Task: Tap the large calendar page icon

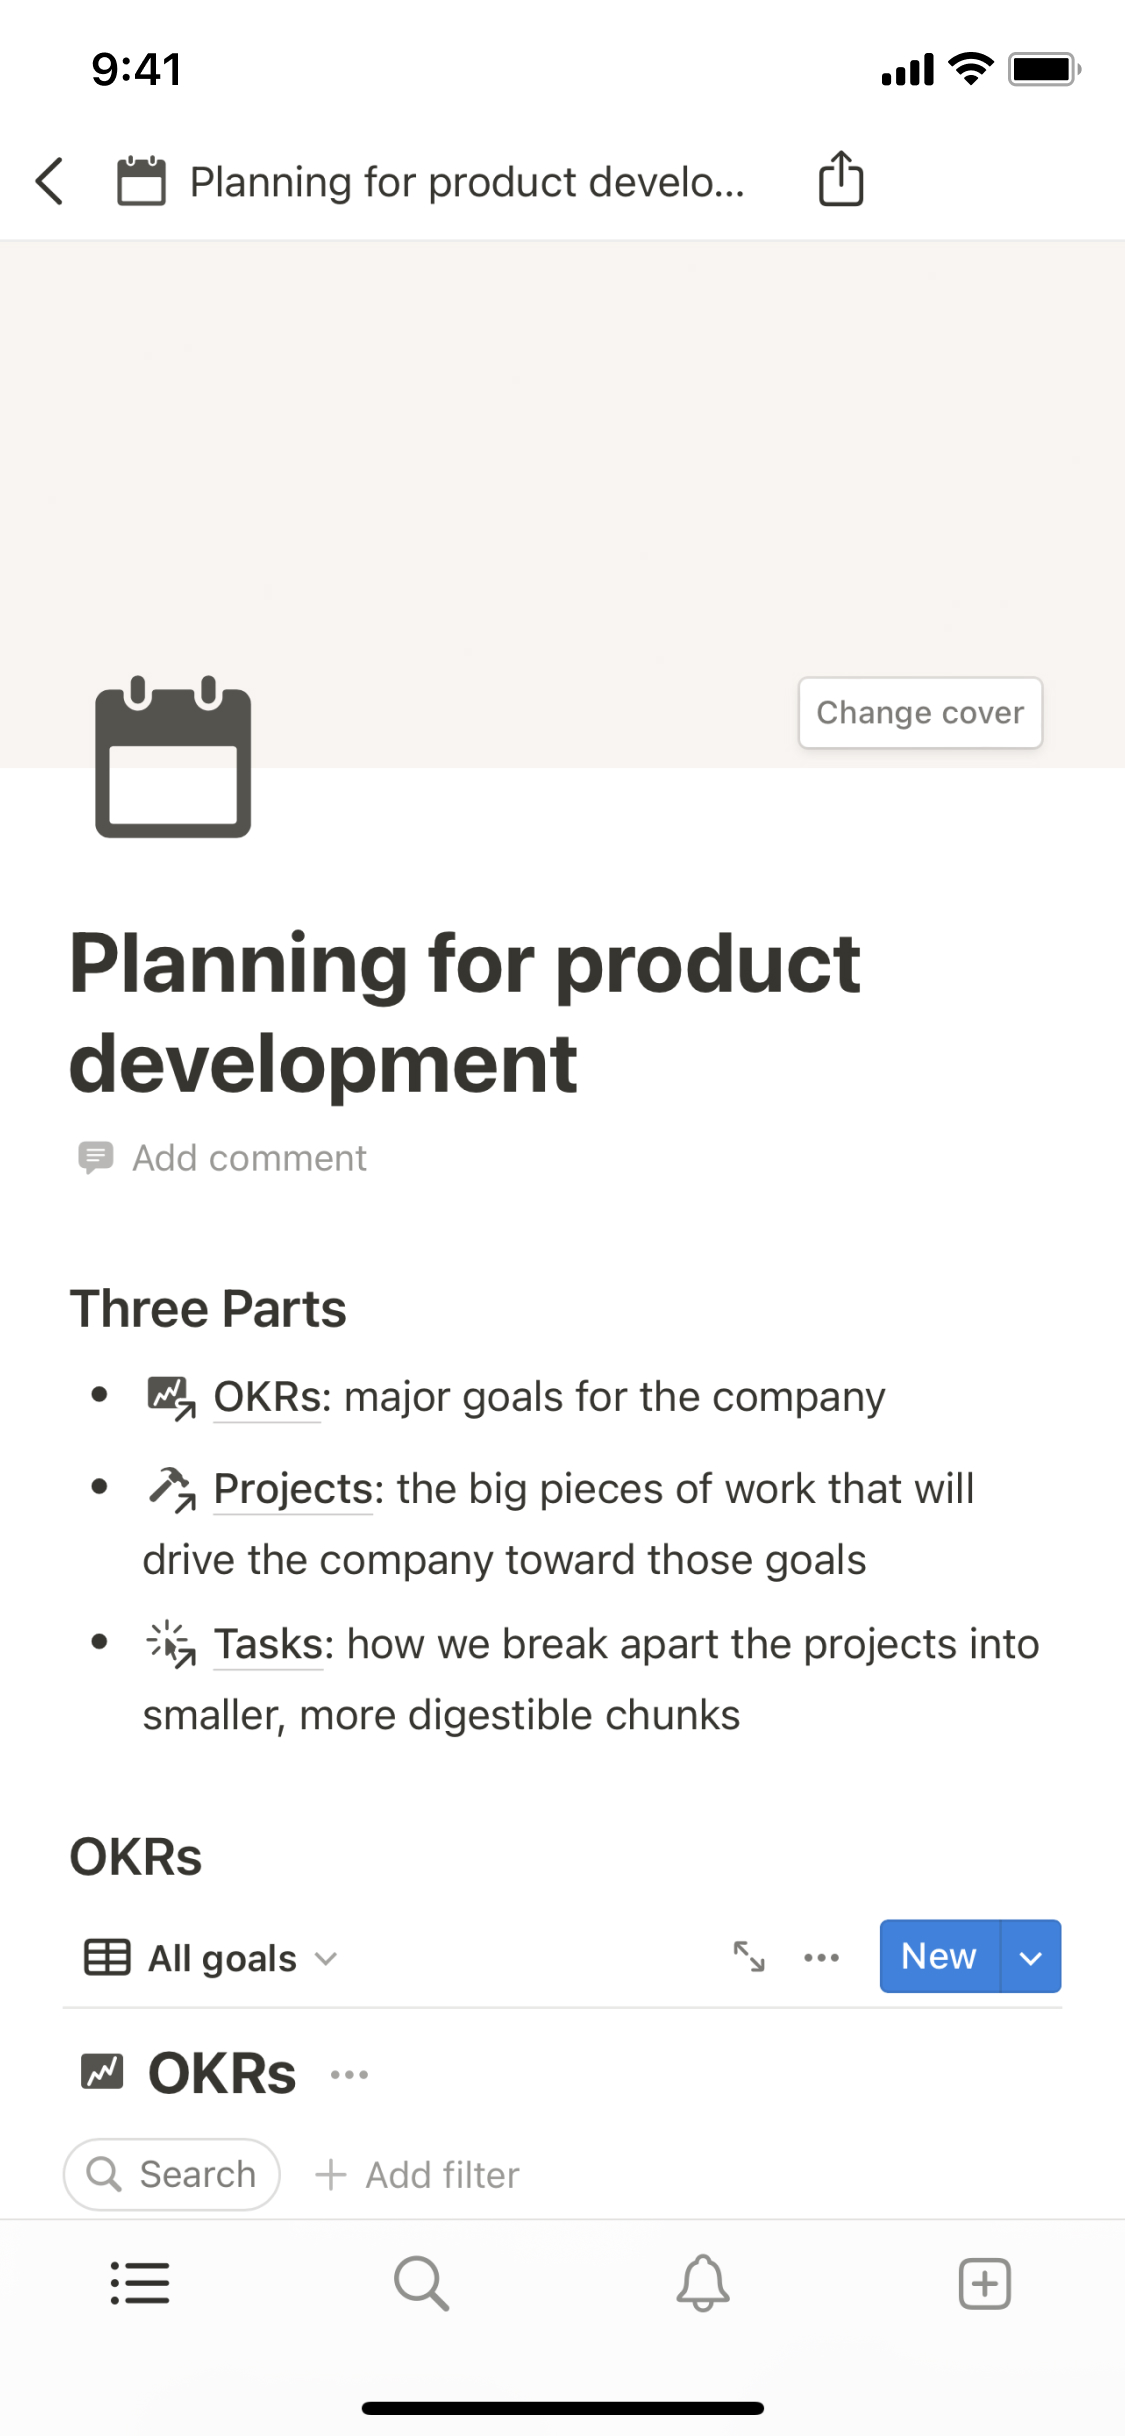Action: click(x=173, y=758)
